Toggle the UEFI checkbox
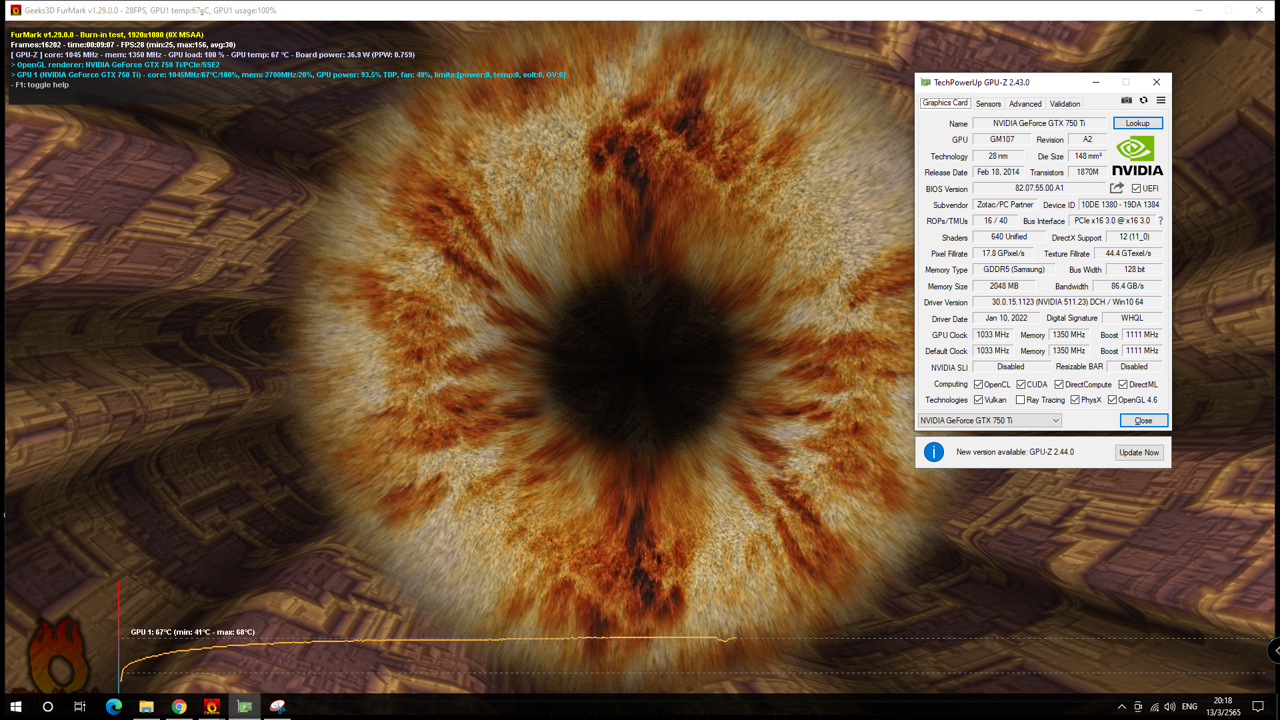 1136,188
